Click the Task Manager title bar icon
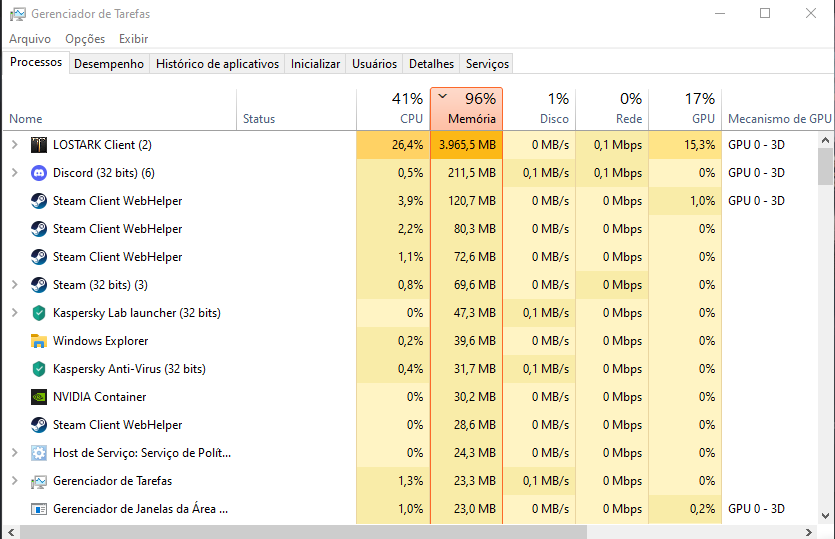 click(x=18, y=14)
